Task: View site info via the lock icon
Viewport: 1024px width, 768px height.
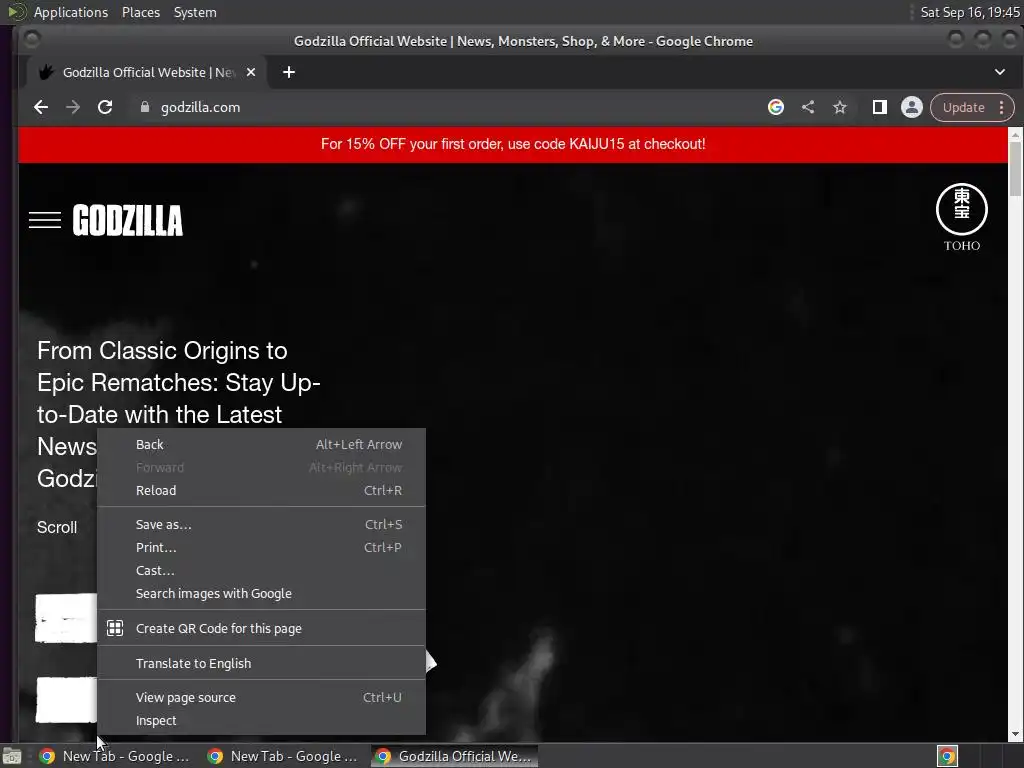Action: click(x=145, y=107)
